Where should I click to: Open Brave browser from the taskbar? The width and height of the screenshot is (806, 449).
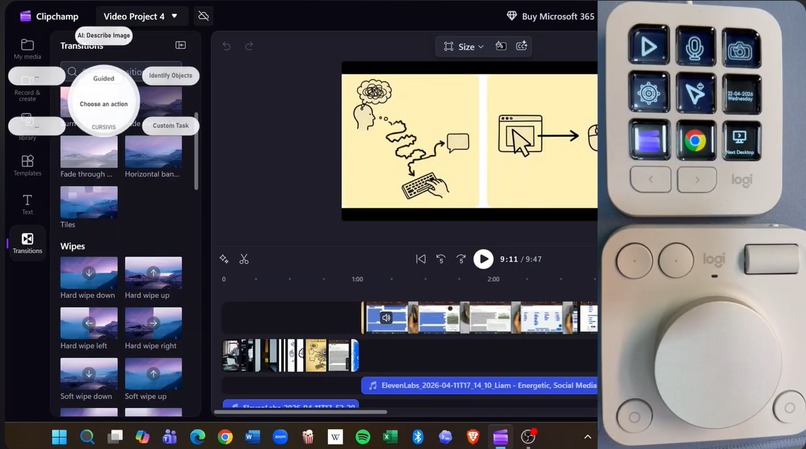(x=473, y=437)
